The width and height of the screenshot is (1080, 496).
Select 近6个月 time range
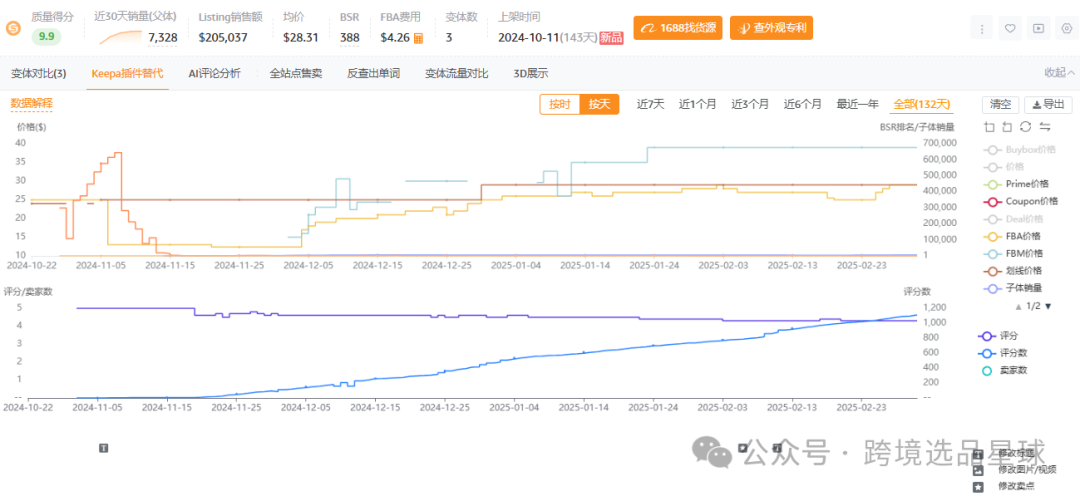click(802, 105)
